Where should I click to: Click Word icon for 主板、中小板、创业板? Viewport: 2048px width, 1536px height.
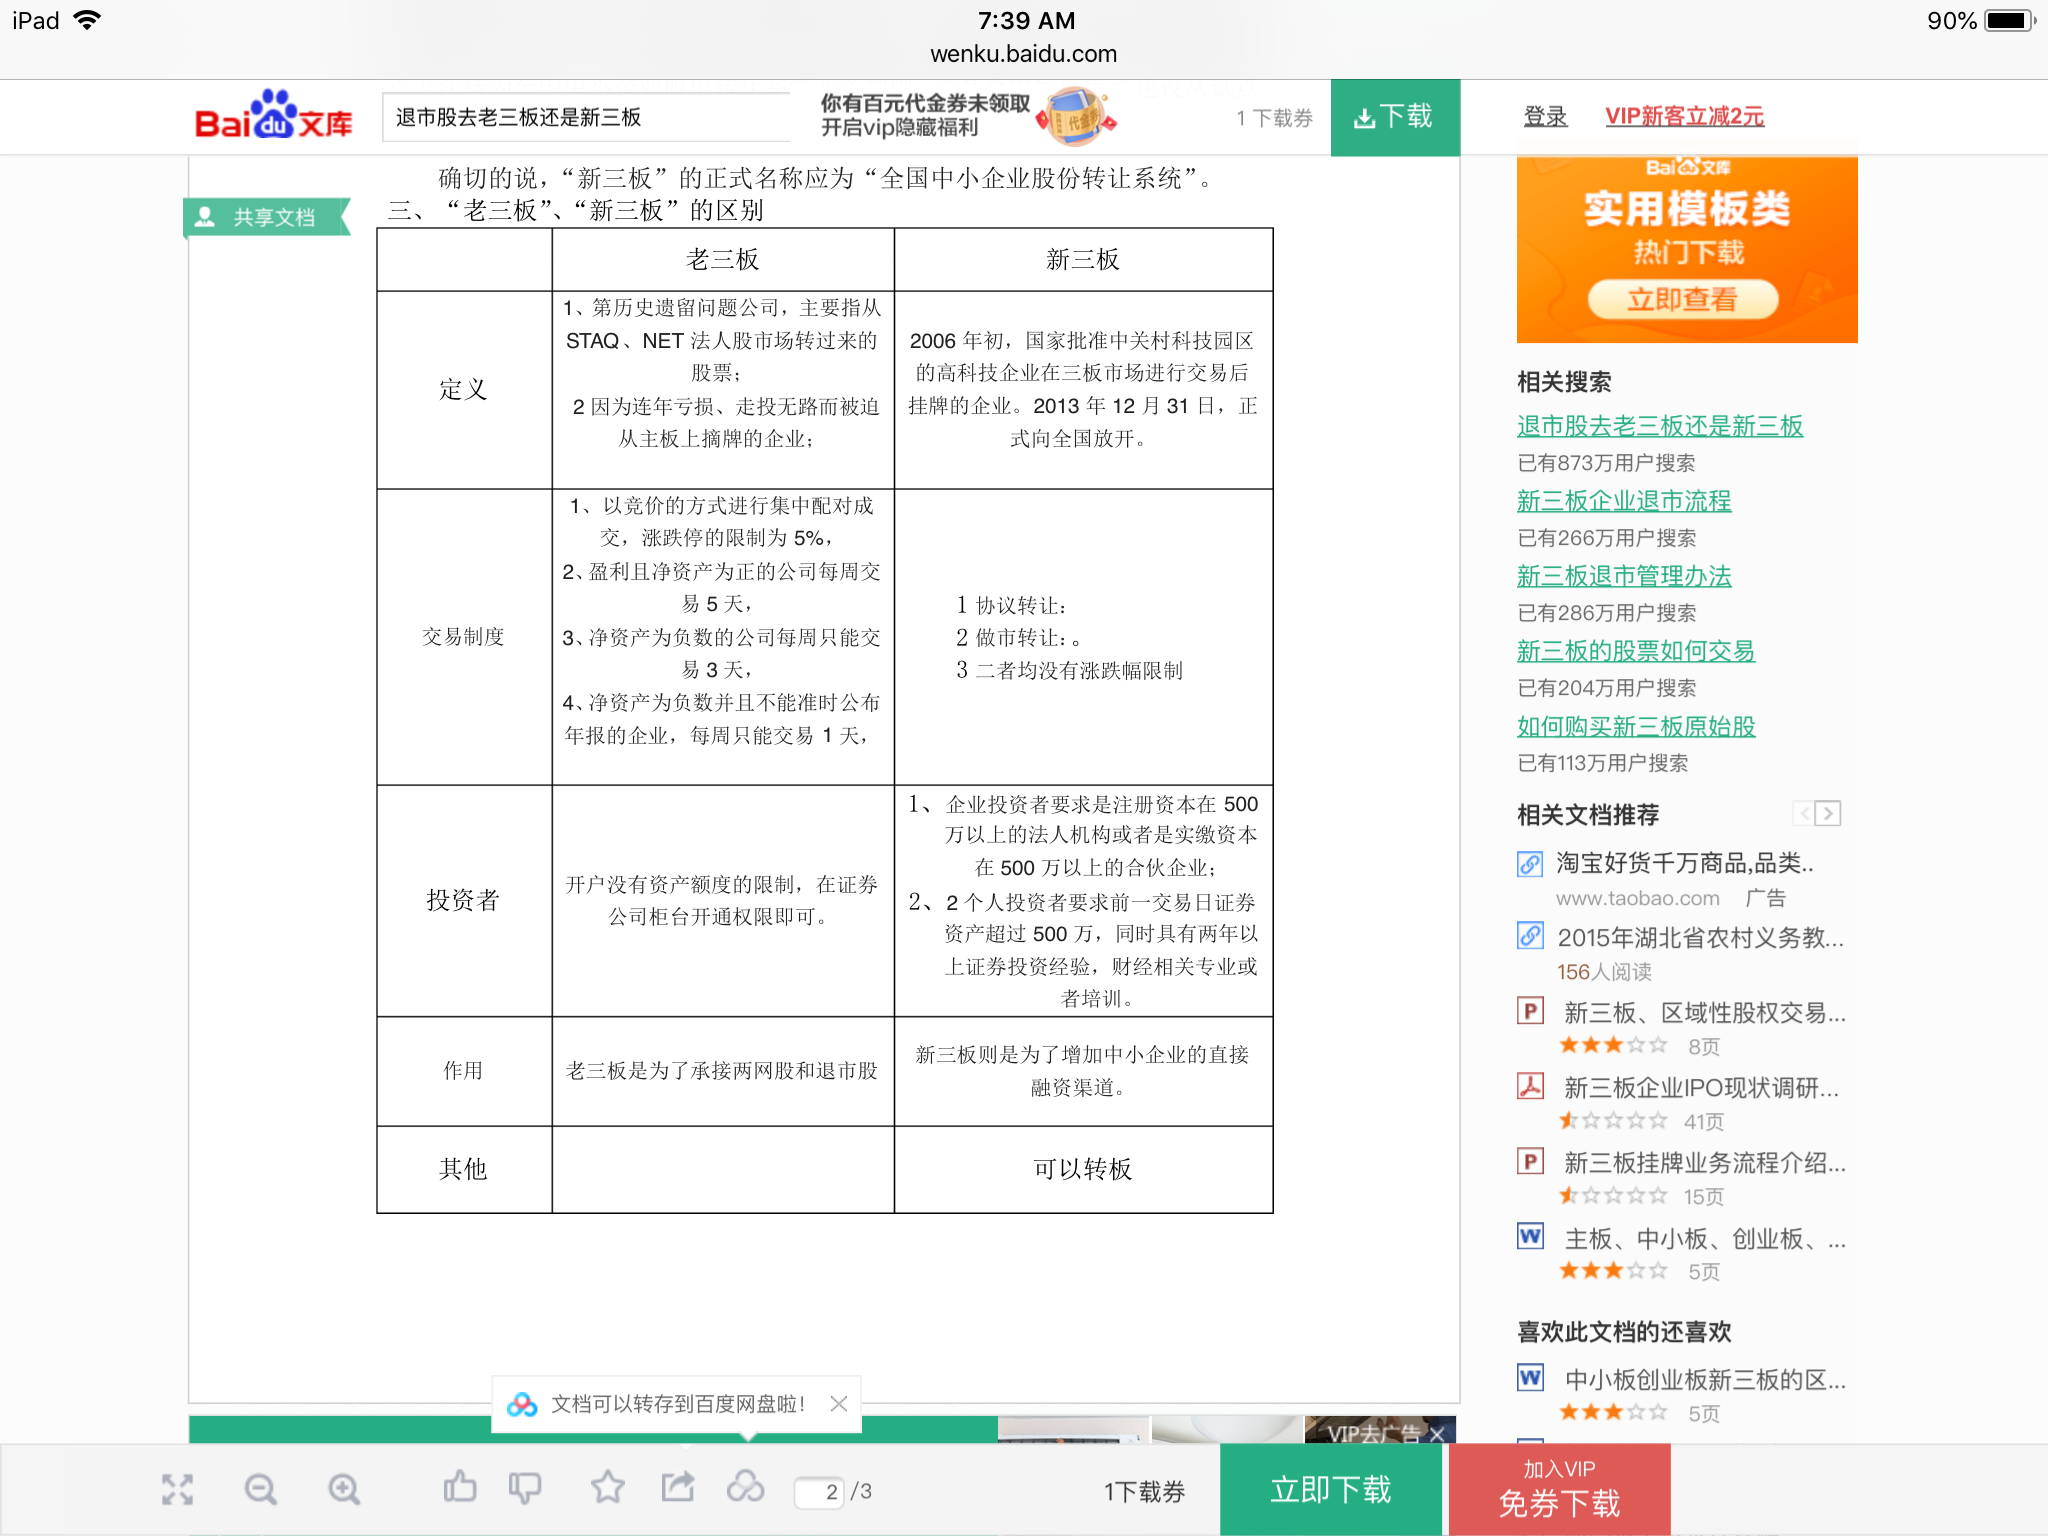coord(1530,1236)
